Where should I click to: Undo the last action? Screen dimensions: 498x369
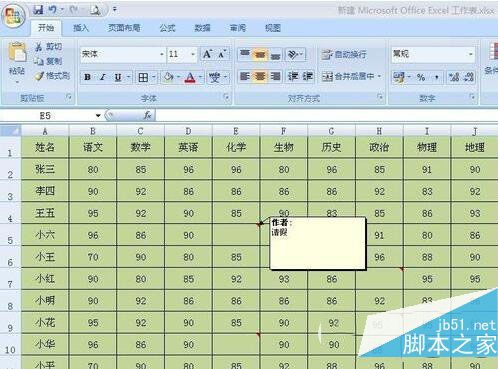pos(53,10)
